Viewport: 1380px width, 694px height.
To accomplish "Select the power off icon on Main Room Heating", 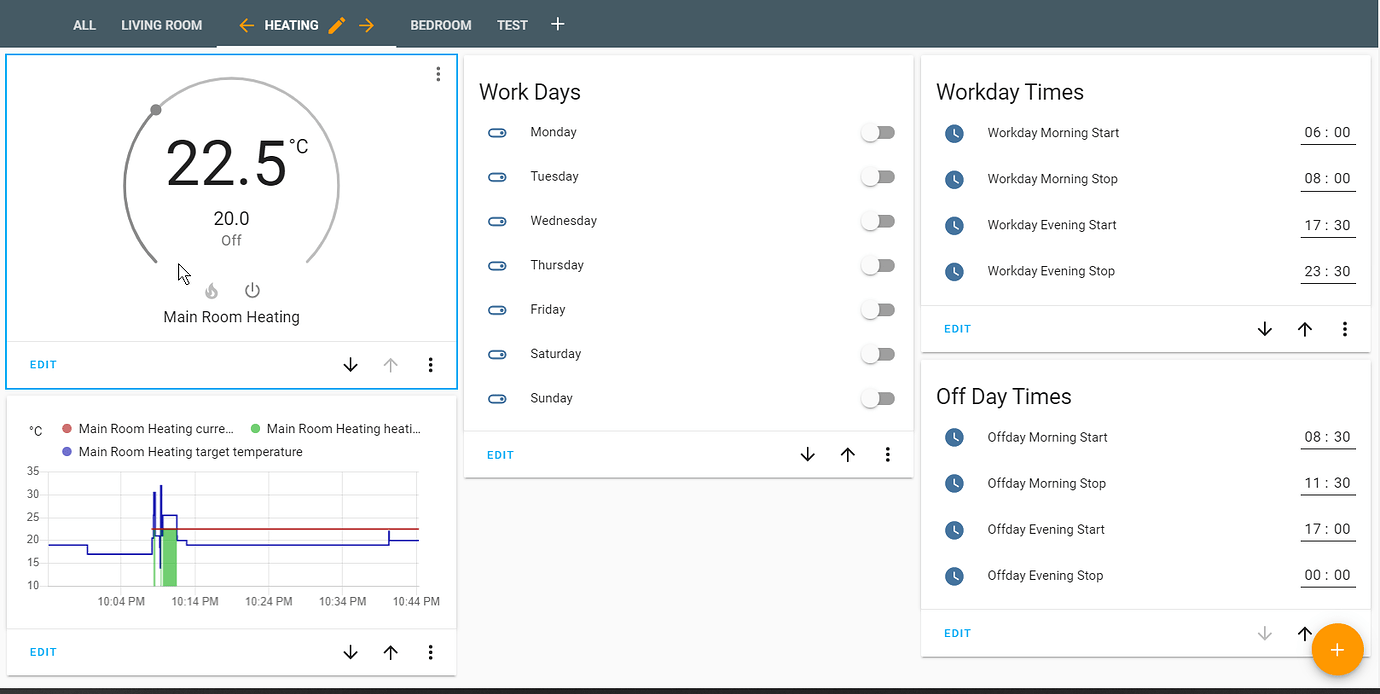I will (x=252, y=290).
